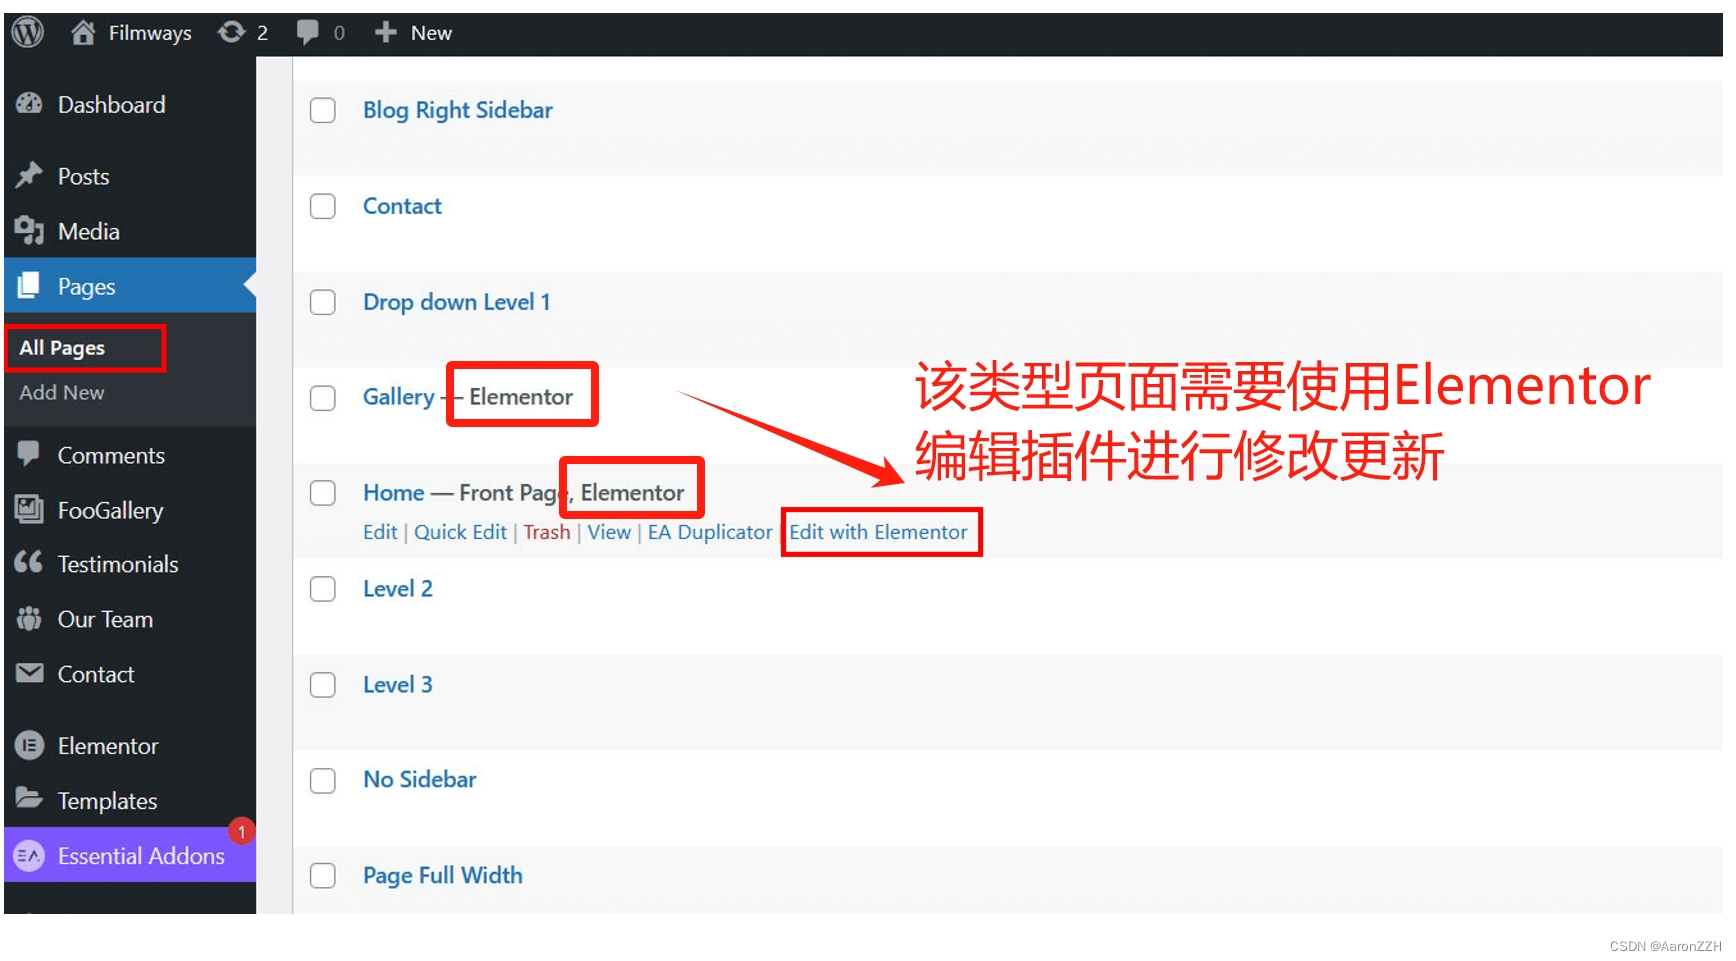Click the Elementor circular logo icon
The height and width of the screenshot is (961, 1736).
tap(29, 745)
